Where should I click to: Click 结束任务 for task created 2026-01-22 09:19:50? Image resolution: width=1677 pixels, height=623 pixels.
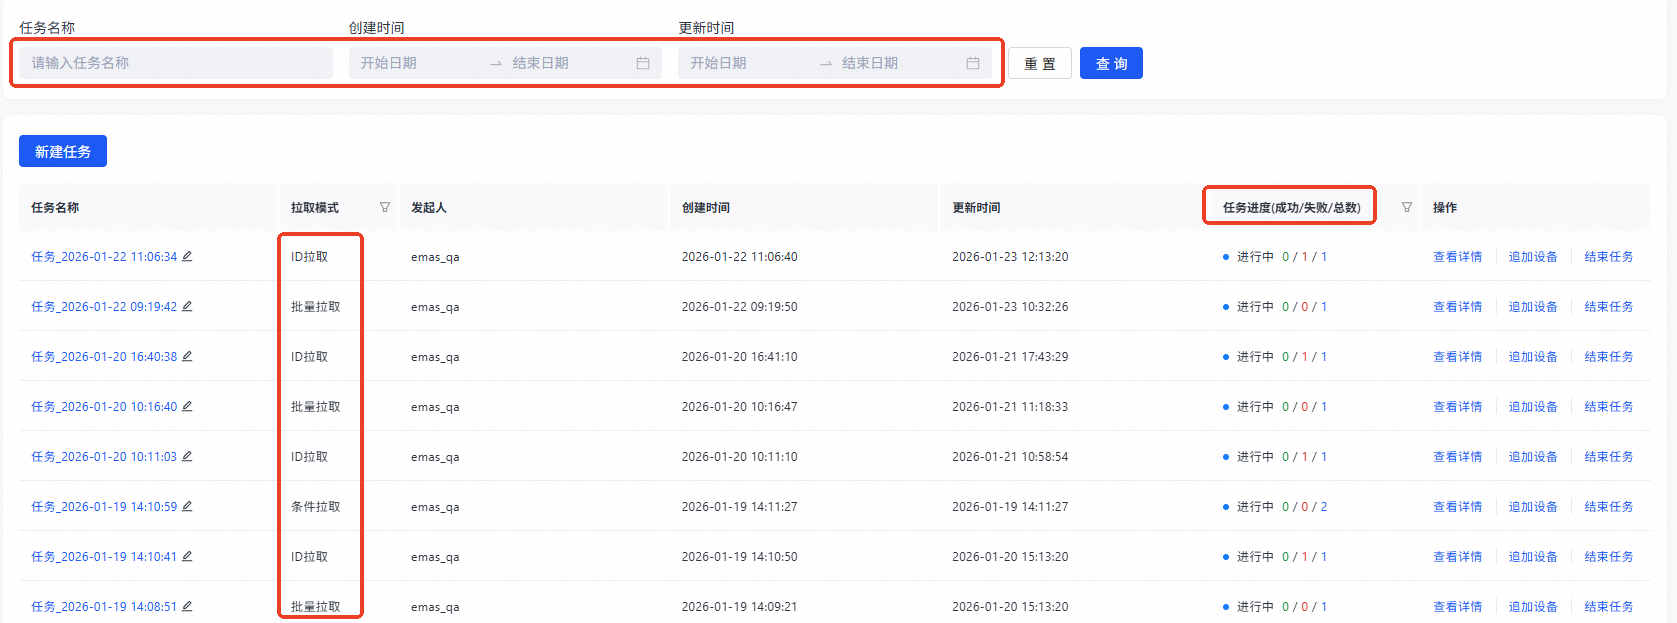1609,307
